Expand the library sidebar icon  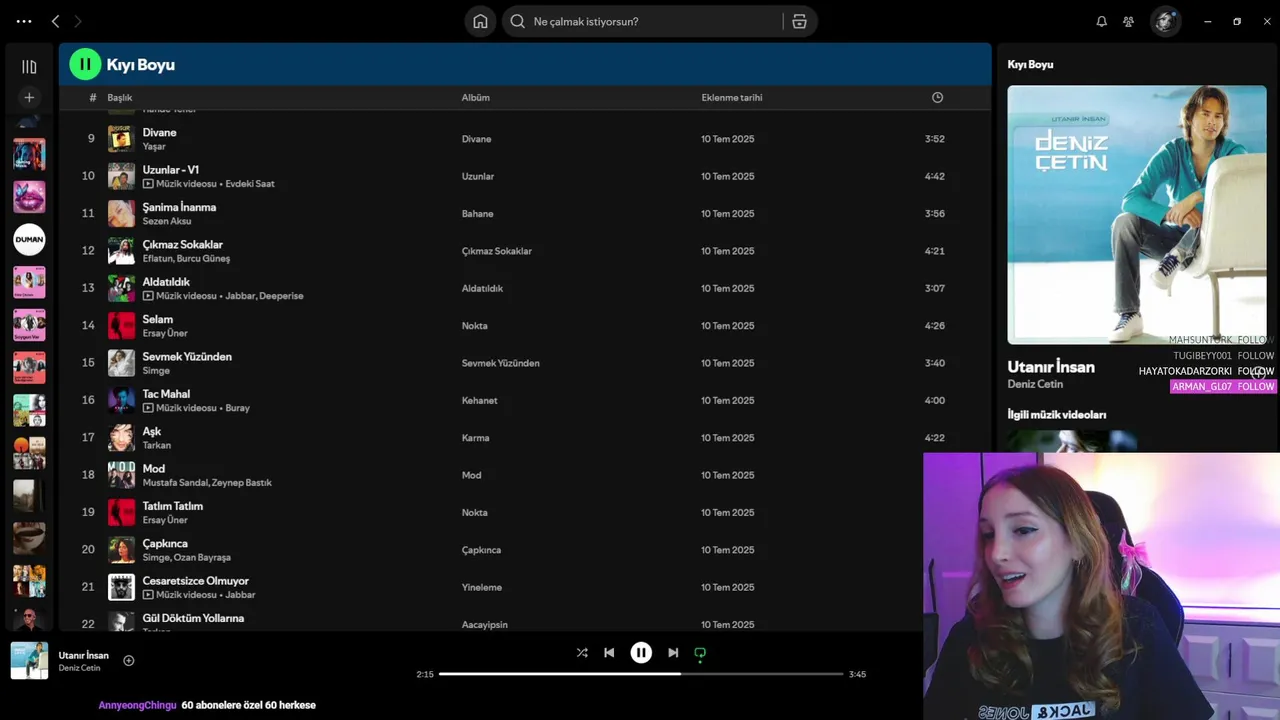click(x=29, y=66)
